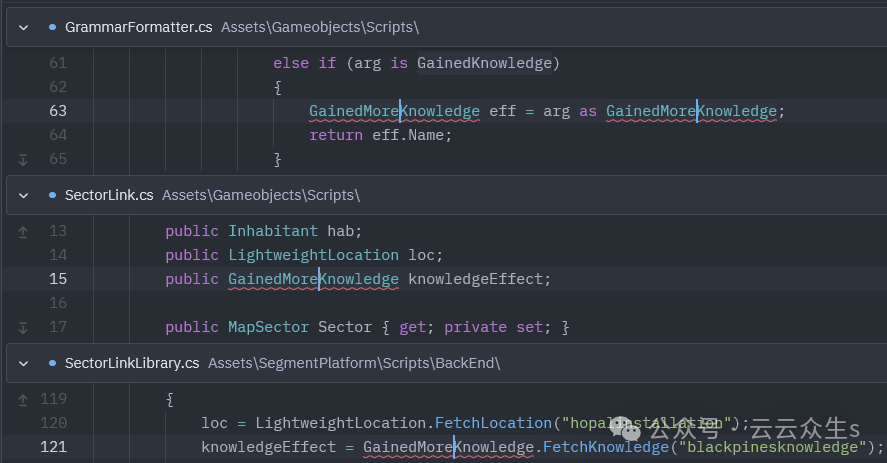Click 'loc' variable on line 120
This screenshot has height=463, width=887.
[214, 423]
